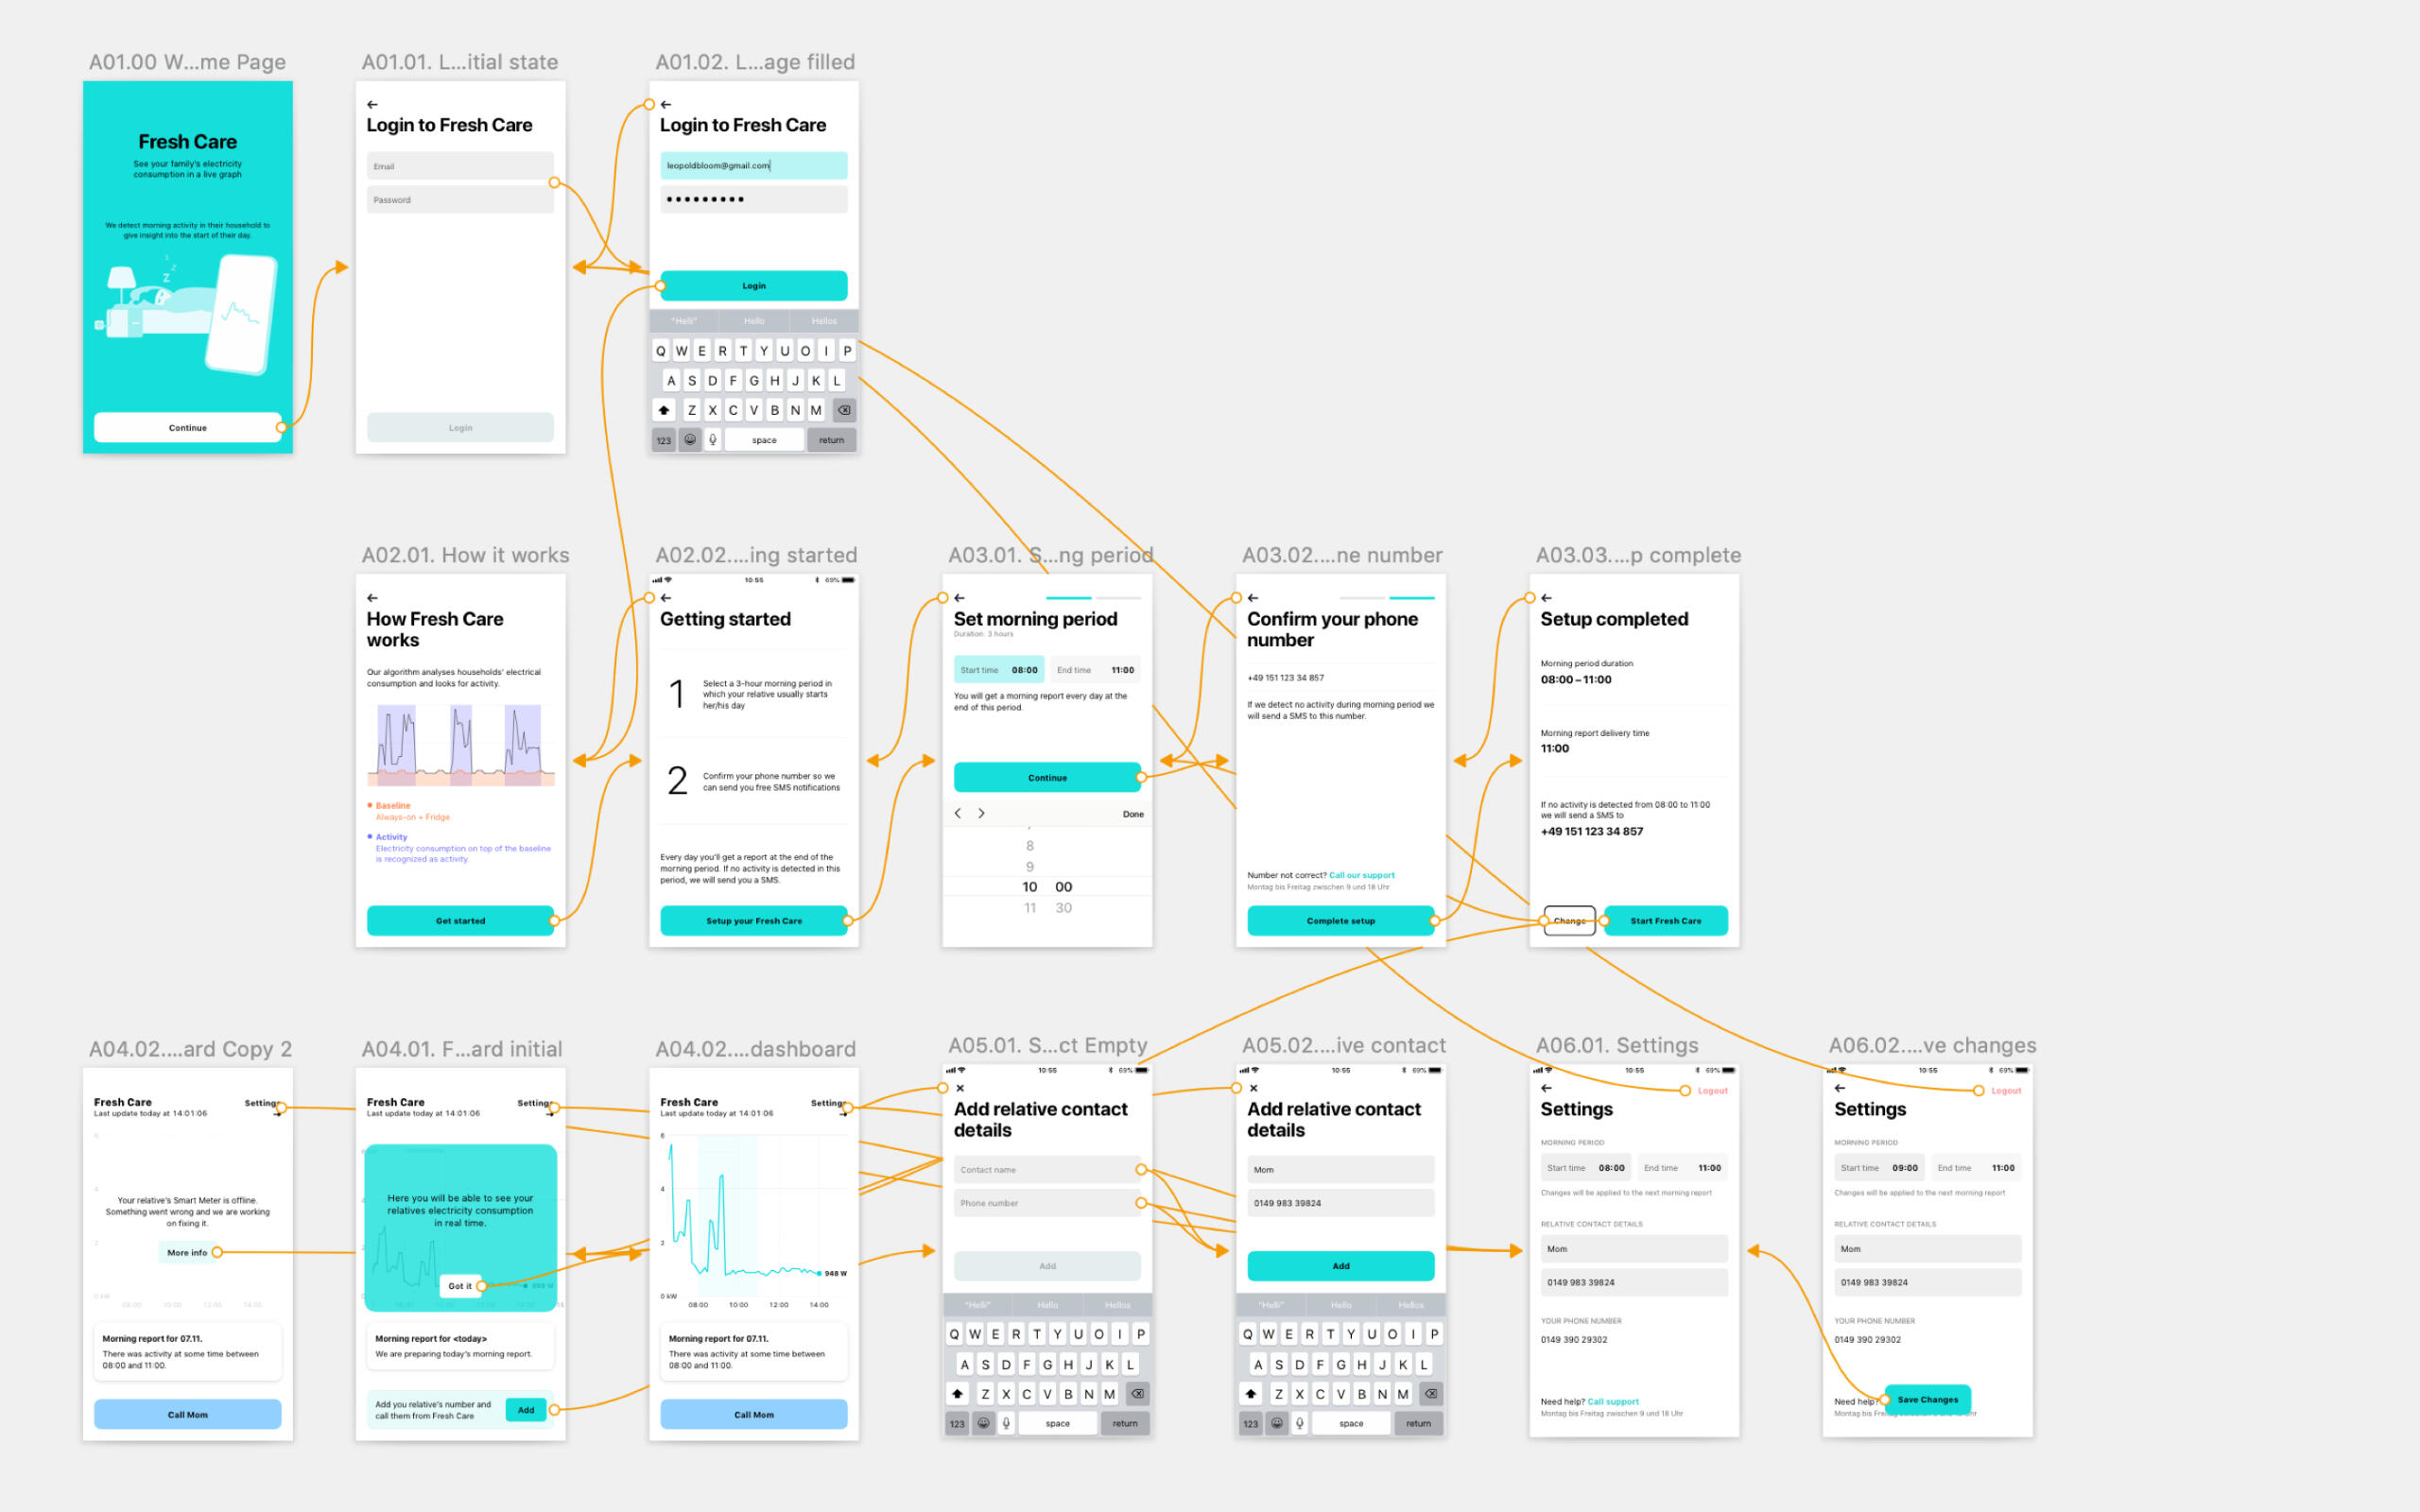Image resolution: width=2420 pixels, height=1512 pixels.
Task: Tap microphone key on login keyboard
Action: click(x=713, y=440)
